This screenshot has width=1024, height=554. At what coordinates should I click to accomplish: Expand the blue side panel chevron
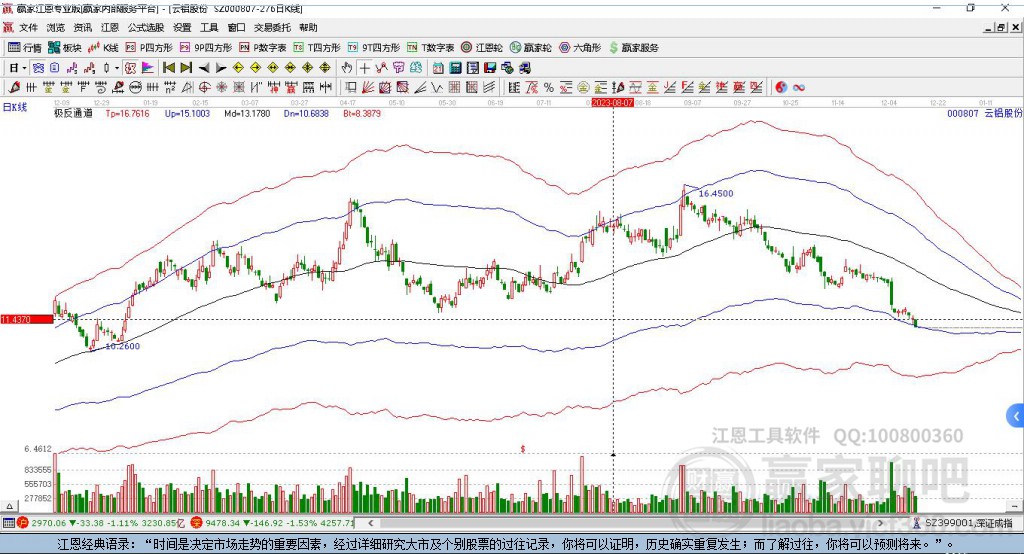pos(1016,416)
